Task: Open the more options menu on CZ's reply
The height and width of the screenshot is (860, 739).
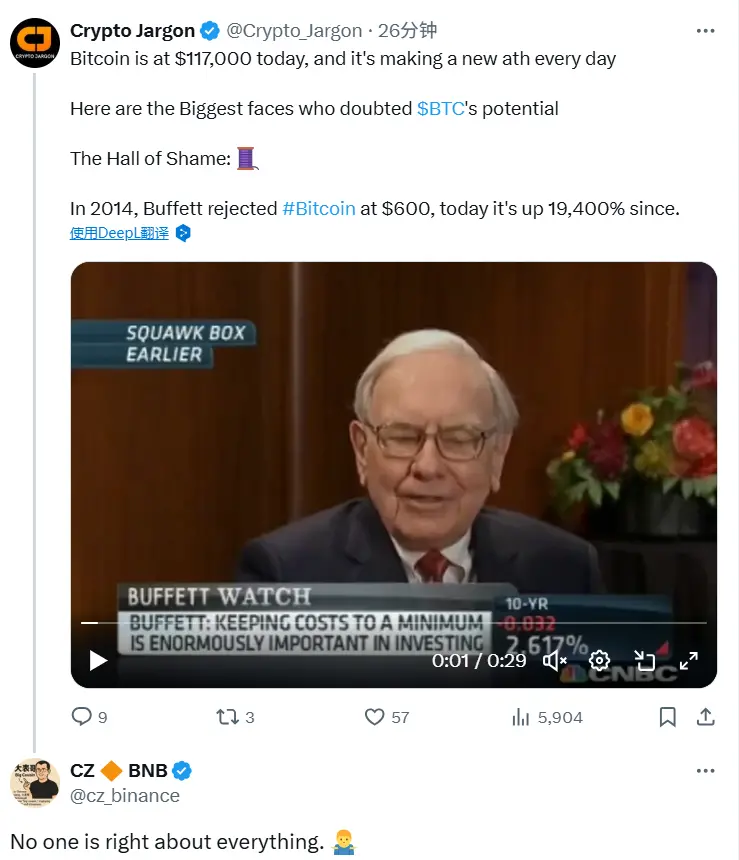Action: click(706, 770)
